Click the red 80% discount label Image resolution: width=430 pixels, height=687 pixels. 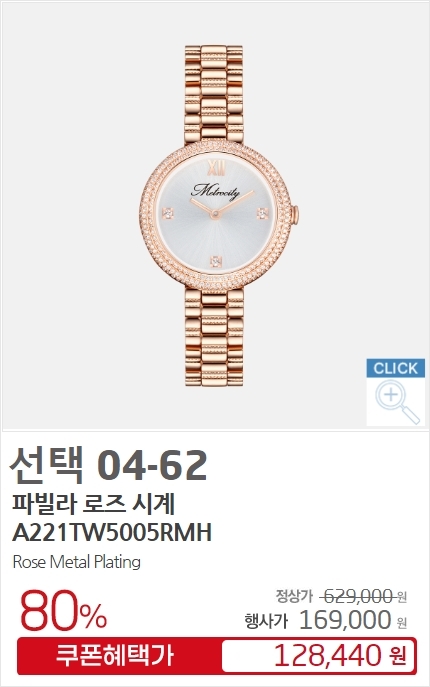pyautogui.click(x=64, y=610)
